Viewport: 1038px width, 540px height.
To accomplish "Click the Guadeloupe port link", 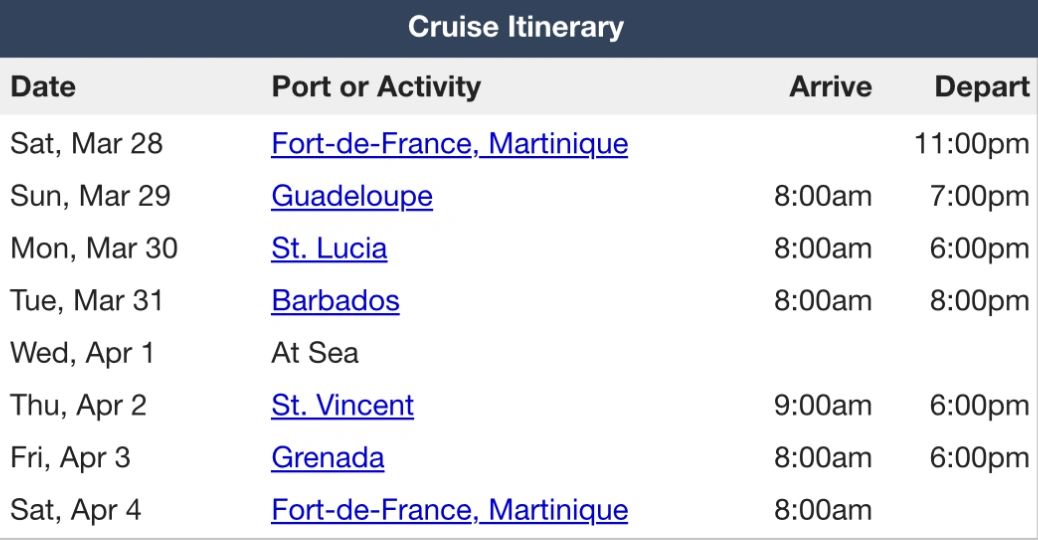I will click(351, 196).
